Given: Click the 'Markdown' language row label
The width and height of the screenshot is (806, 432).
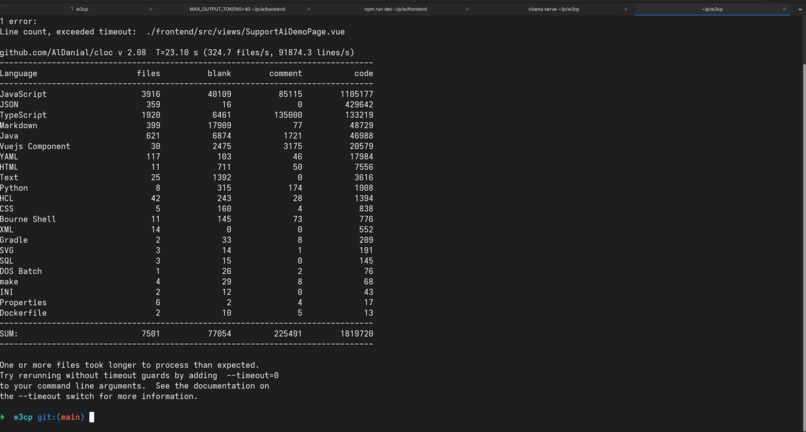Looking at the screenshot, I should click(19, 125).
